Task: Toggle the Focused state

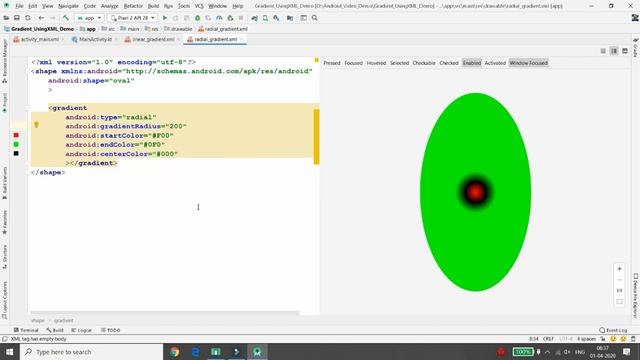Action: [x=353, y=63]
